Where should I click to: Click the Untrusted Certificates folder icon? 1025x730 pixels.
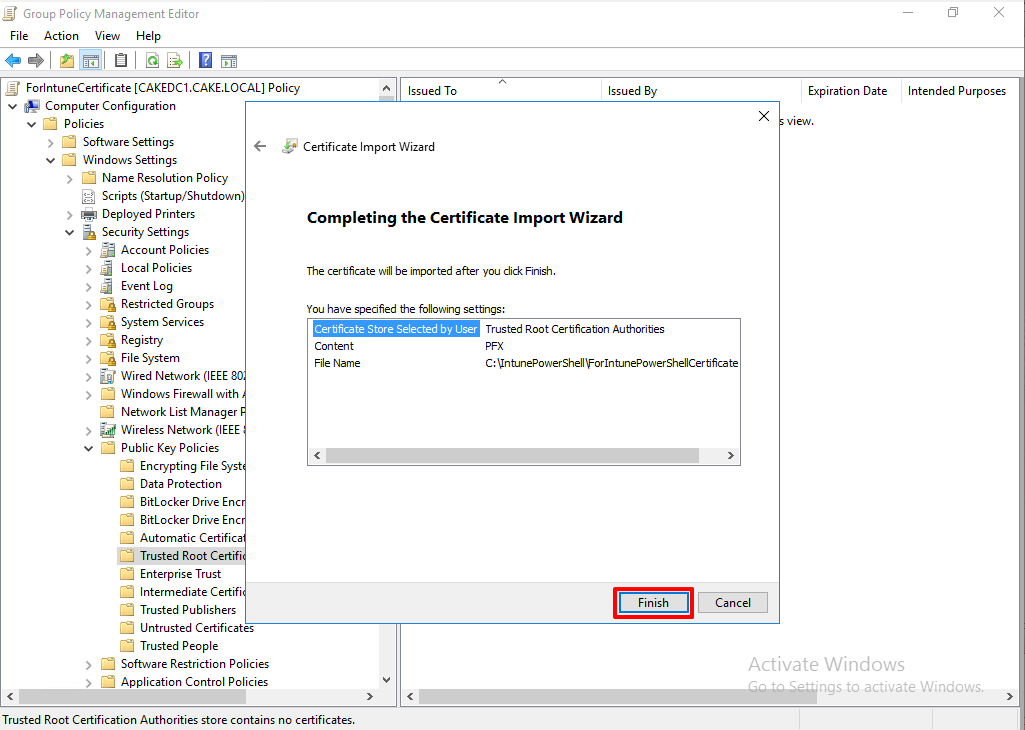(x=127, y=627)
